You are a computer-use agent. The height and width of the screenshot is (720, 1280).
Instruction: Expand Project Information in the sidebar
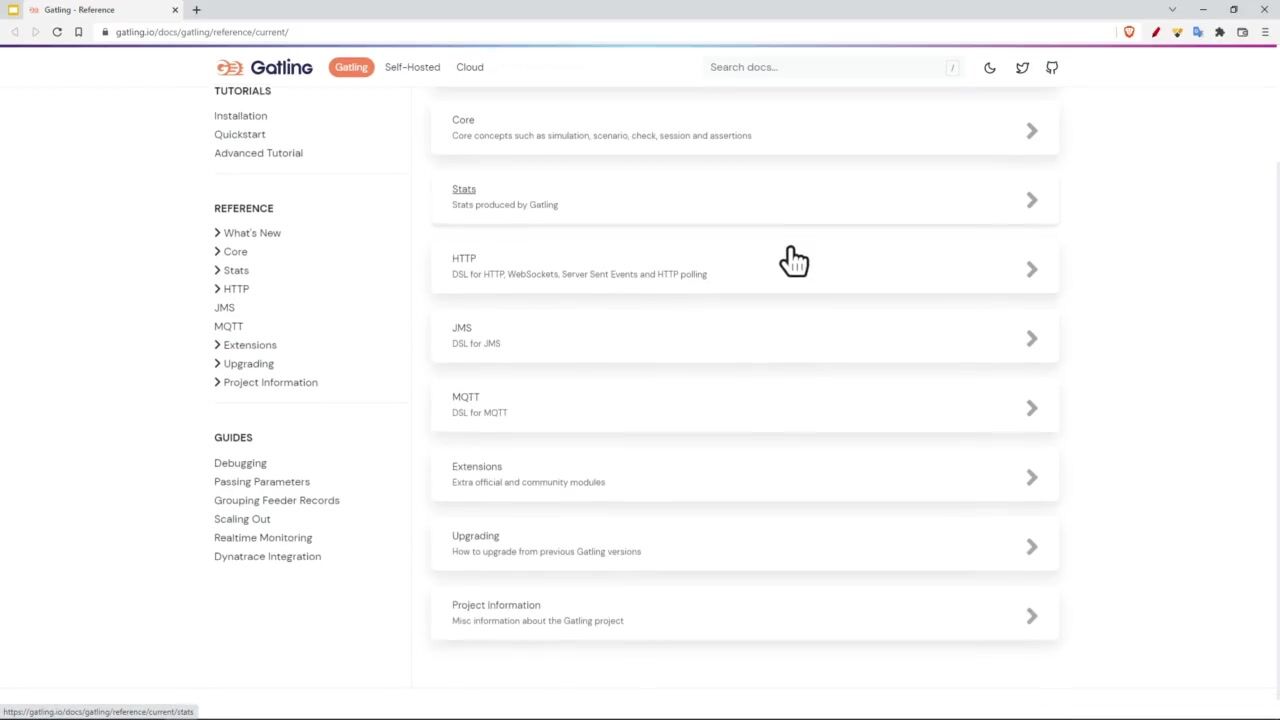[x=217, y=383]
